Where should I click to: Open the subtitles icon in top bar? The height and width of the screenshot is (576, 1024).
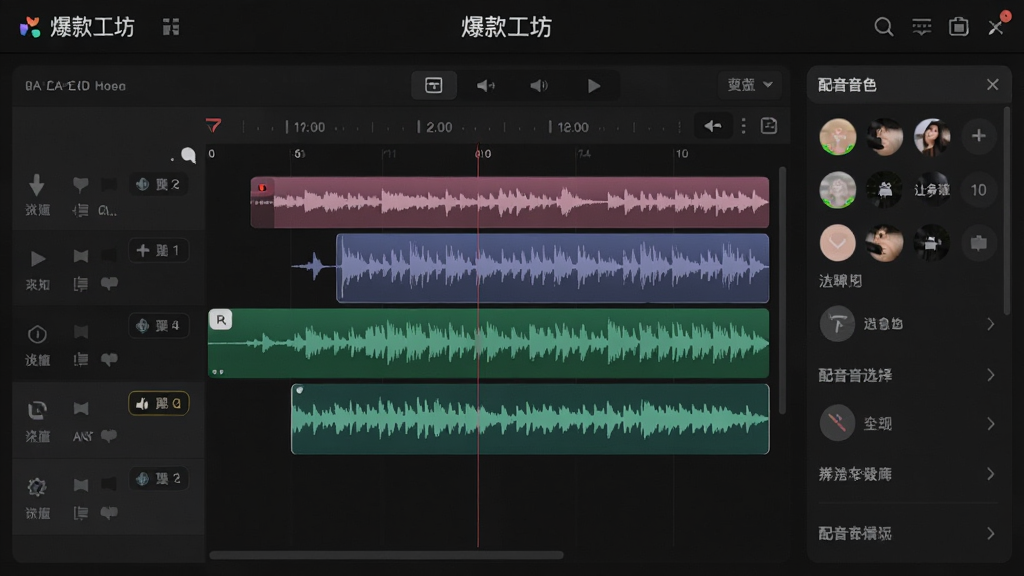tap(921, 27)
